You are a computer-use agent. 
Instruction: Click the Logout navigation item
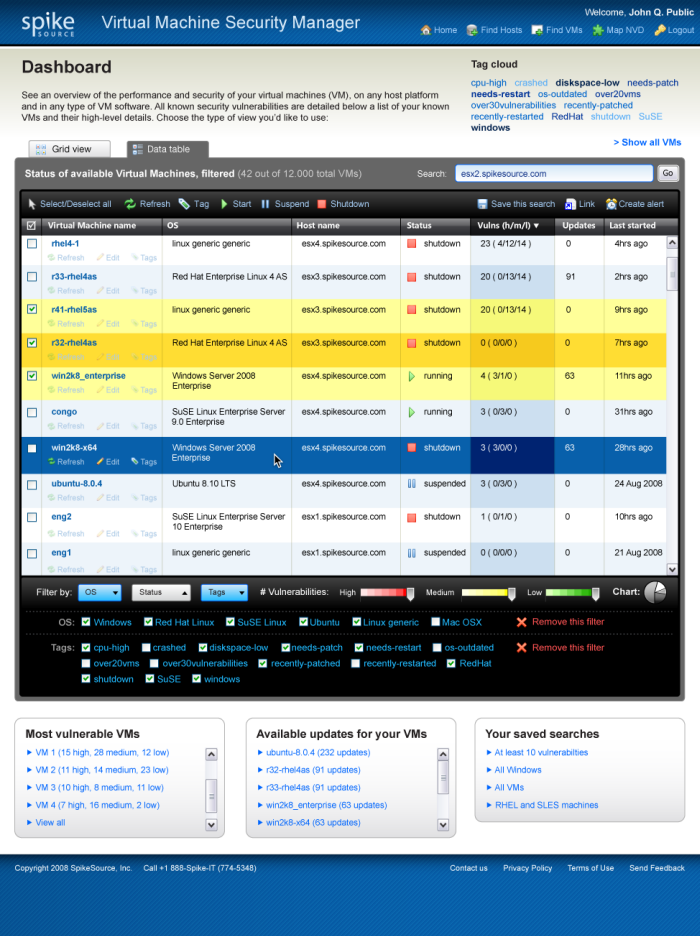(674, 30)
